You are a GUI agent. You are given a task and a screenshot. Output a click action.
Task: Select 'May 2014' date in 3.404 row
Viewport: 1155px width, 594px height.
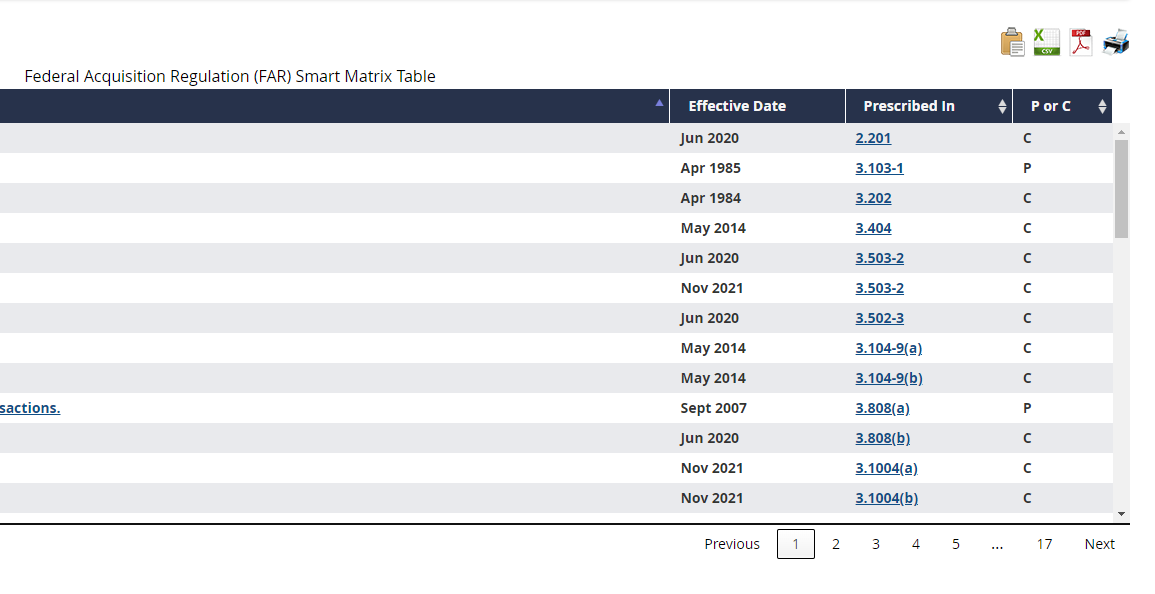point(713,228)
